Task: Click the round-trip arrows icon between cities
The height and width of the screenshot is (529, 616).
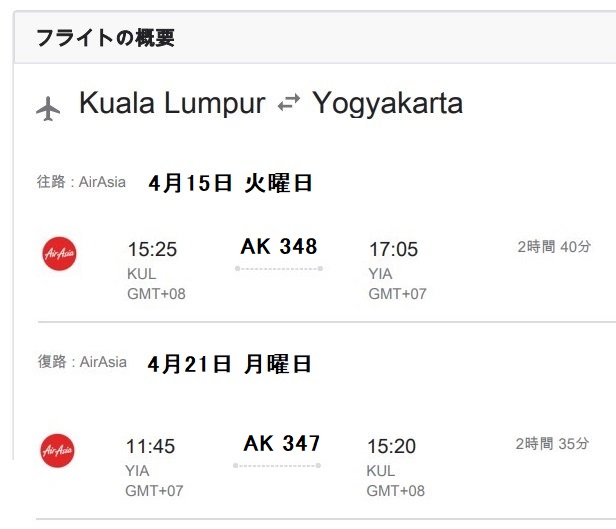Action: (x=289, y=104)
